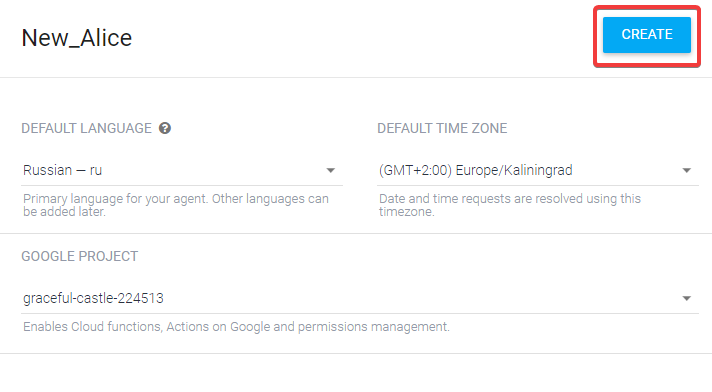Click 'be added later' language hint line

[x=64, y=212]
